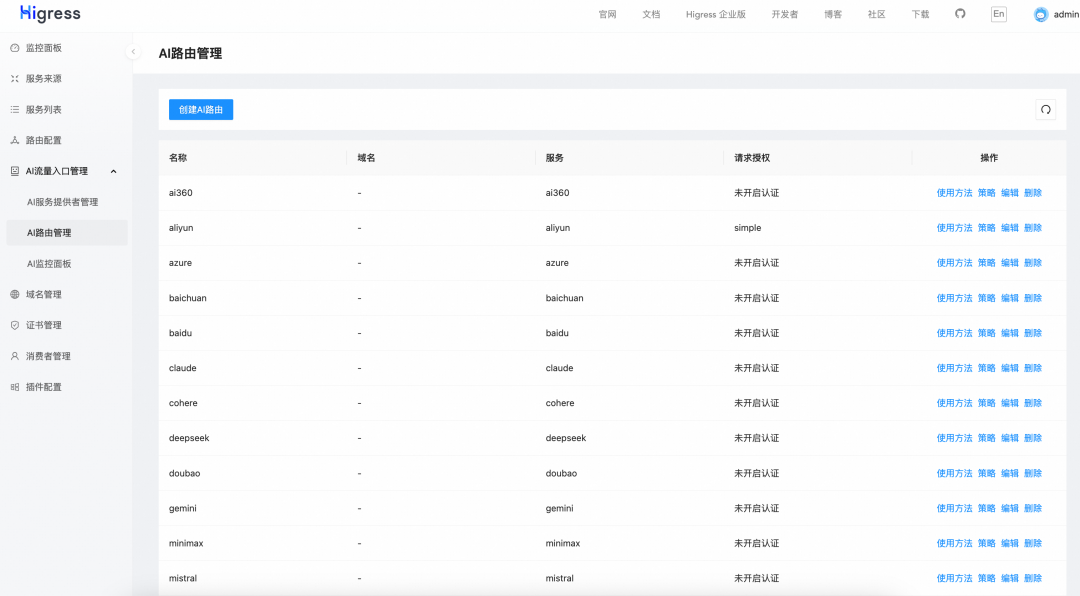Click 编辑 for the aliyun route

tap(1010, 228)
